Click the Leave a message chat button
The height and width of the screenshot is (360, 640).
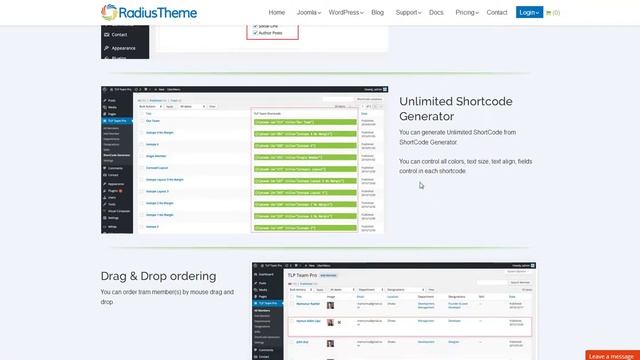pos(612,356)
